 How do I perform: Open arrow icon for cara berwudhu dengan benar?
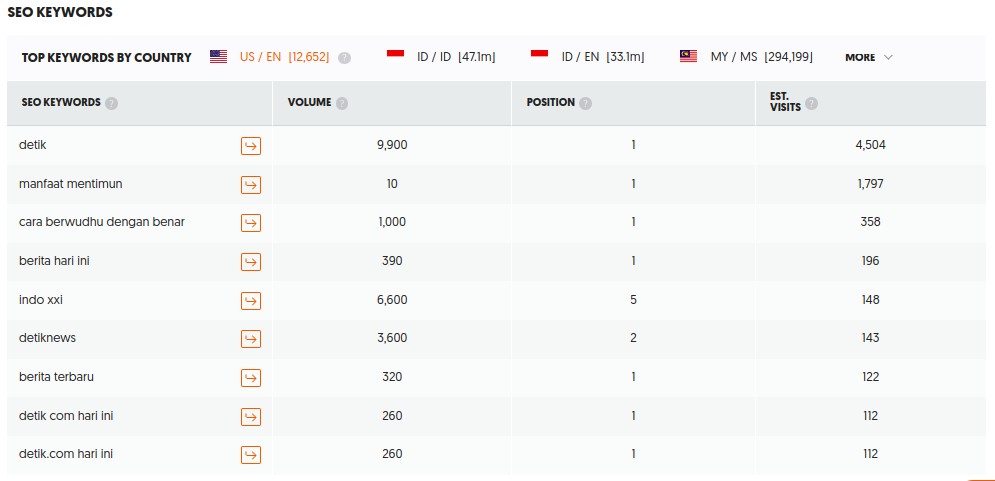251,223
